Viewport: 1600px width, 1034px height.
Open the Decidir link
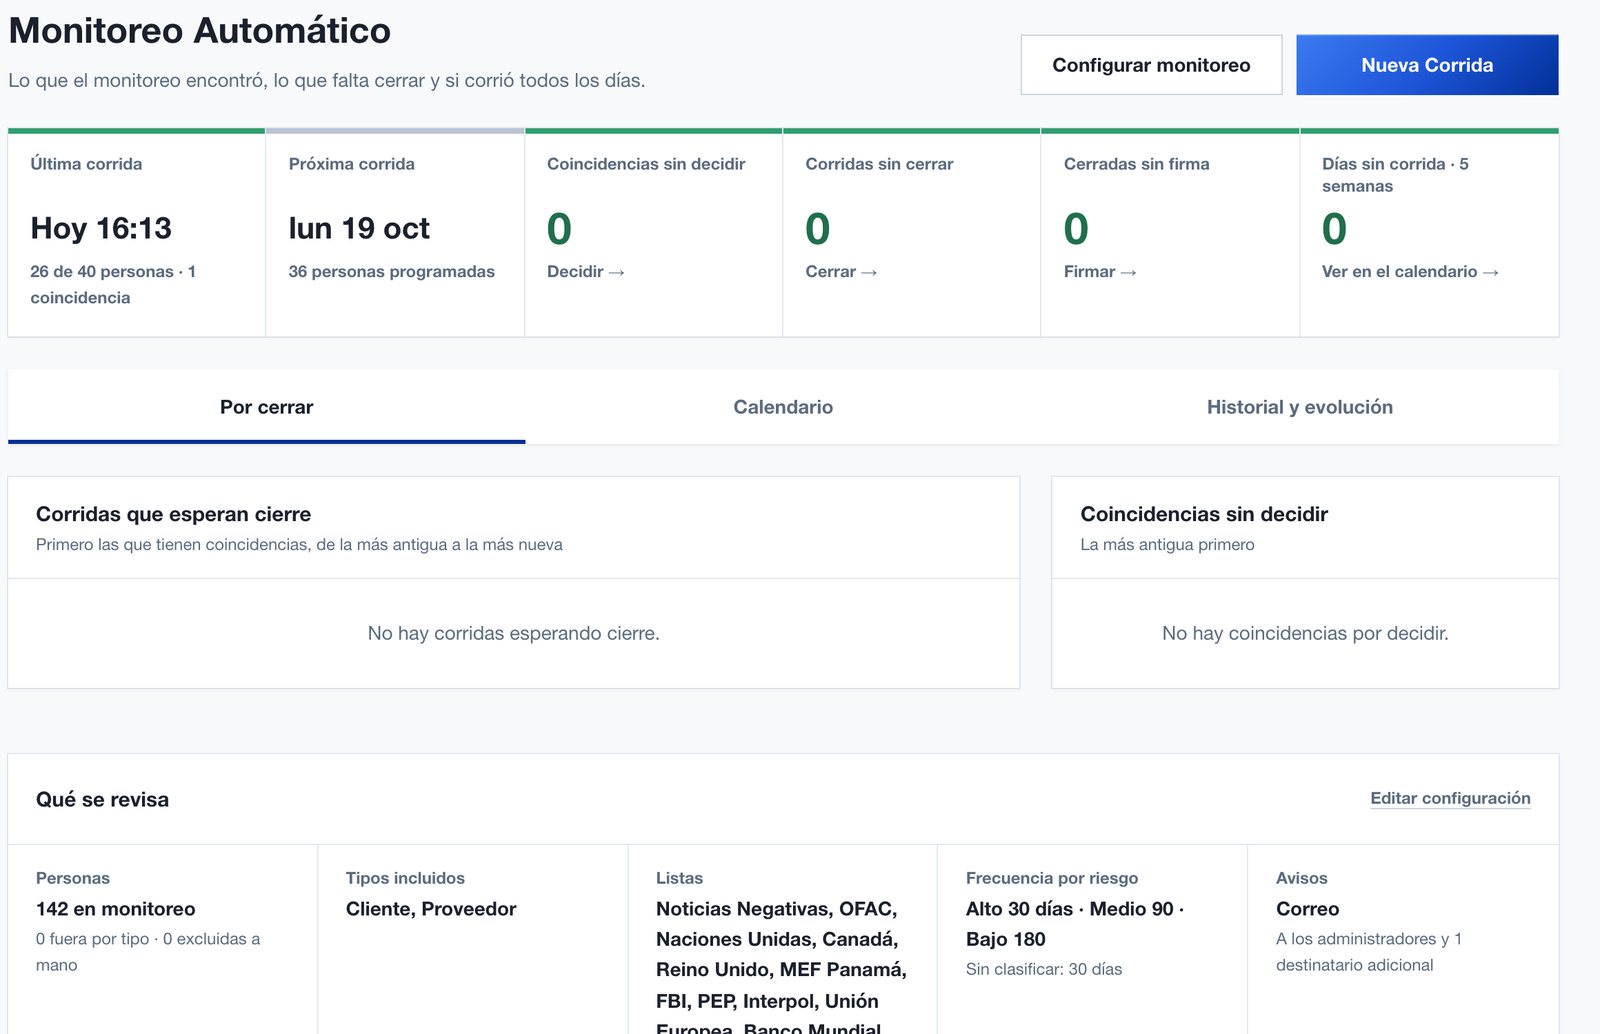click(x=586, y=272)
